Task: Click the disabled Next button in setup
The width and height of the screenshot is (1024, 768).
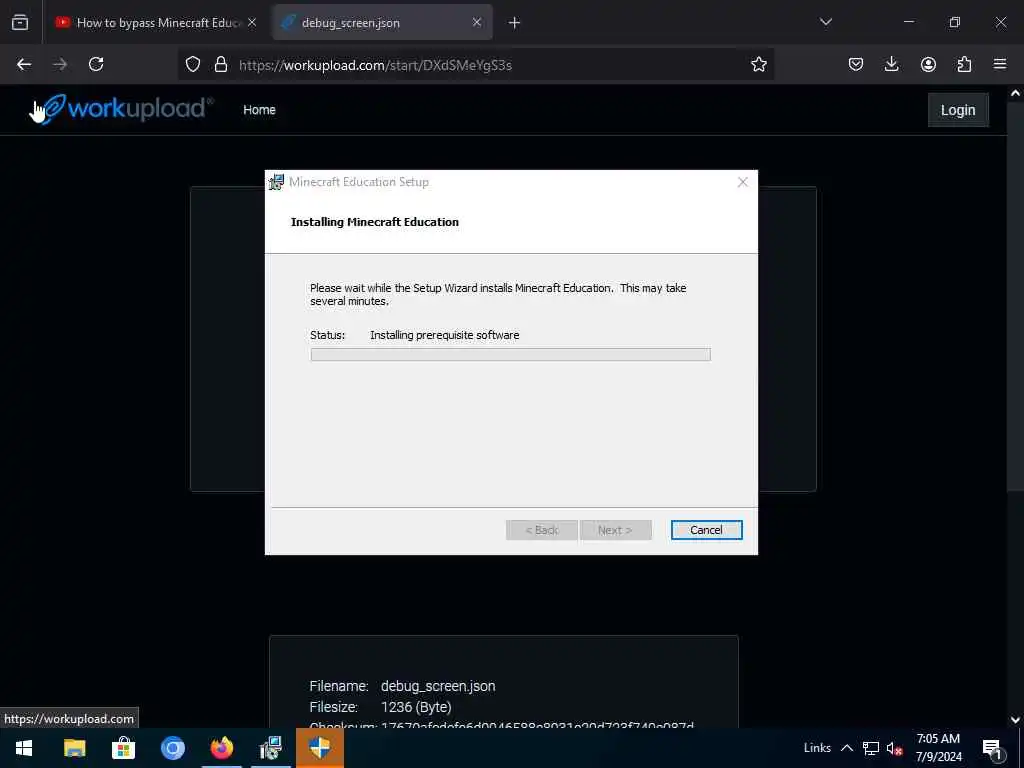Action: coord(615,530)
